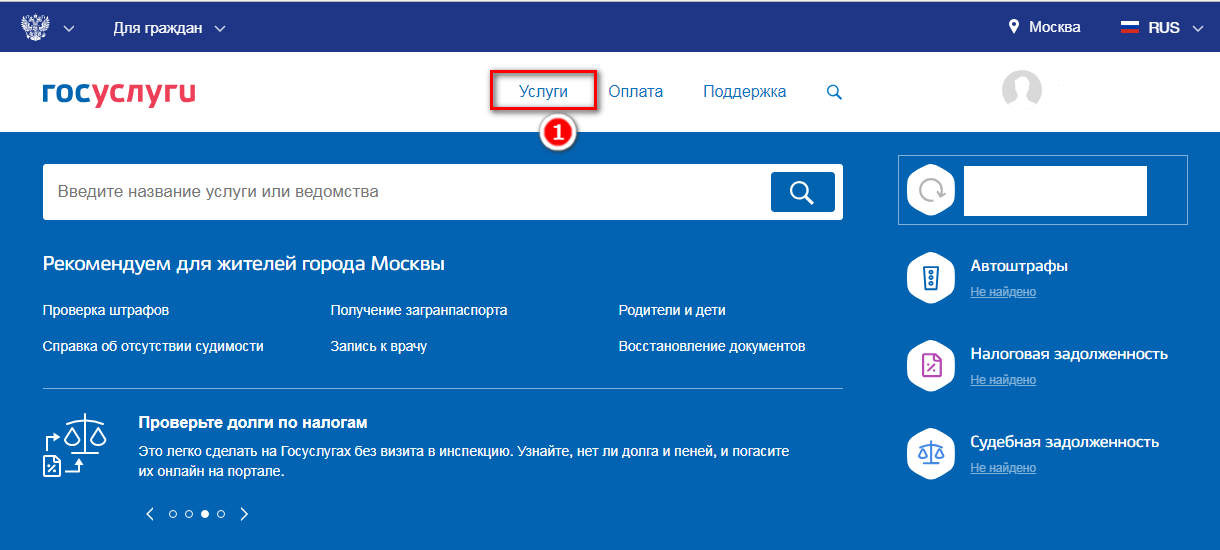Select the fourth carousel dot
This screenshot has width=1220, height=550.
coord(221,514)
